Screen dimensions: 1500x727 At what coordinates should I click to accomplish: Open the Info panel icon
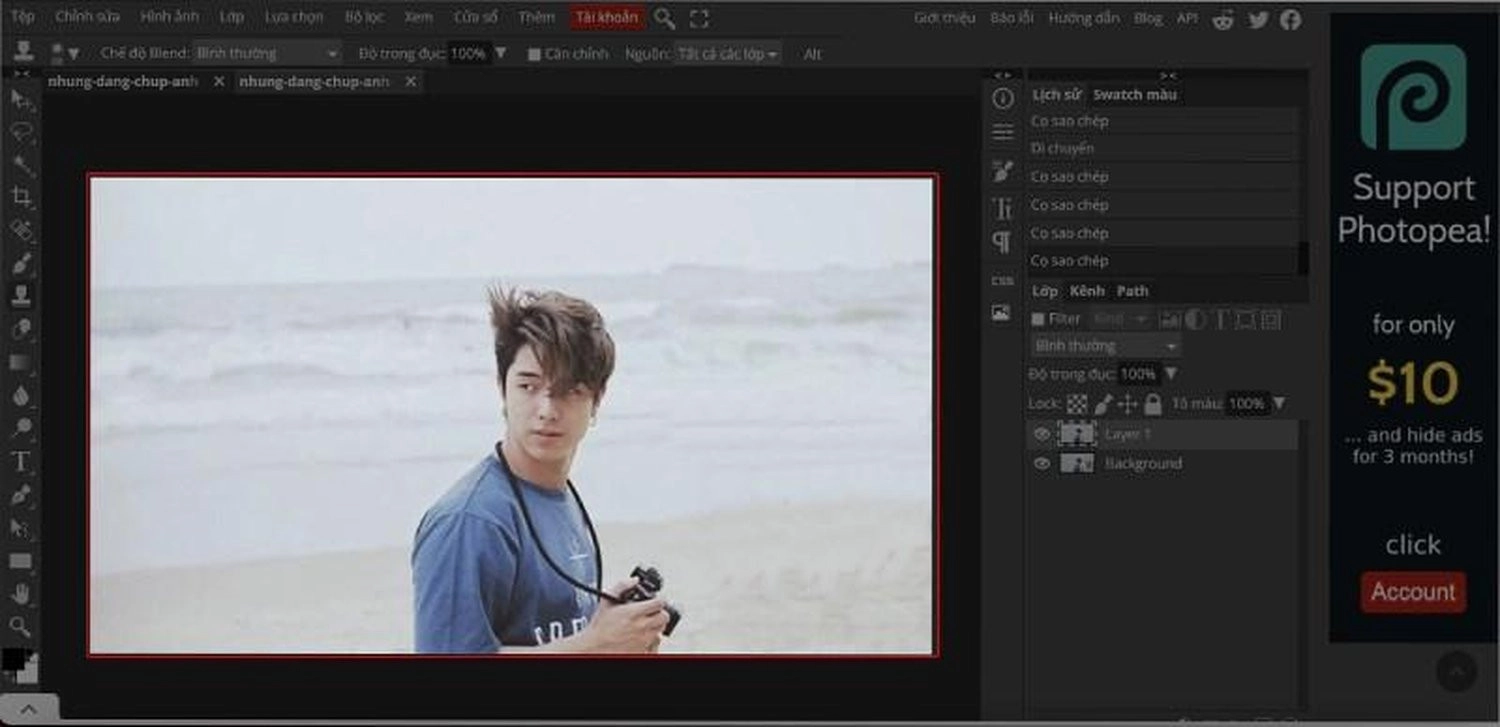[1002, 98]
